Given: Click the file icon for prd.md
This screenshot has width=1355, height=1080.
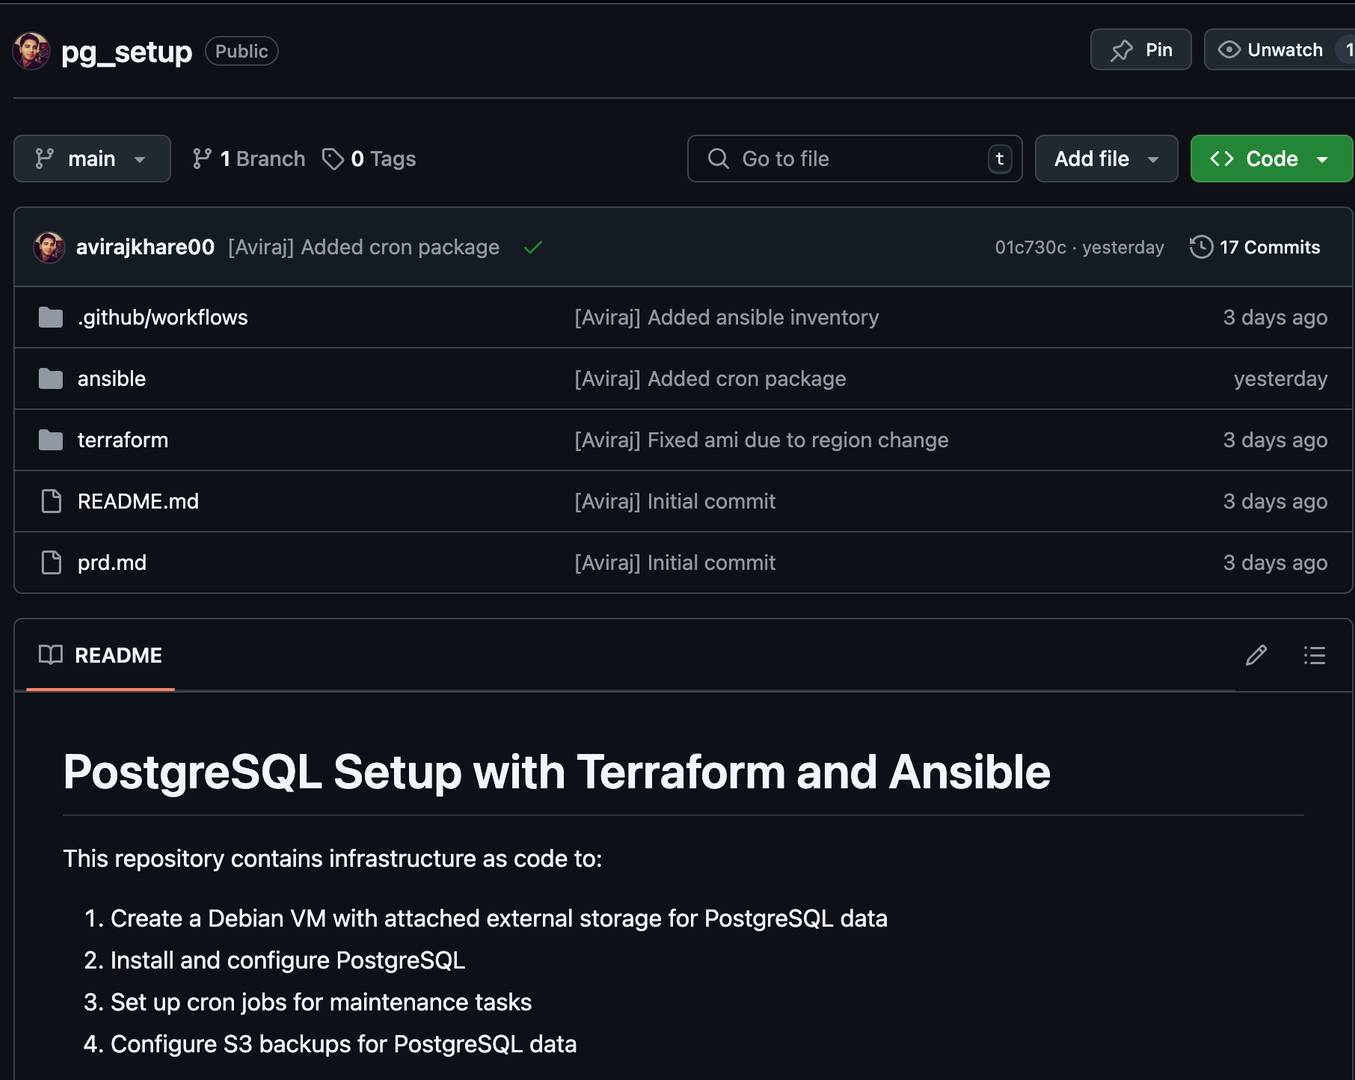Looking at the screenshot, I should (x=51, y=563).
